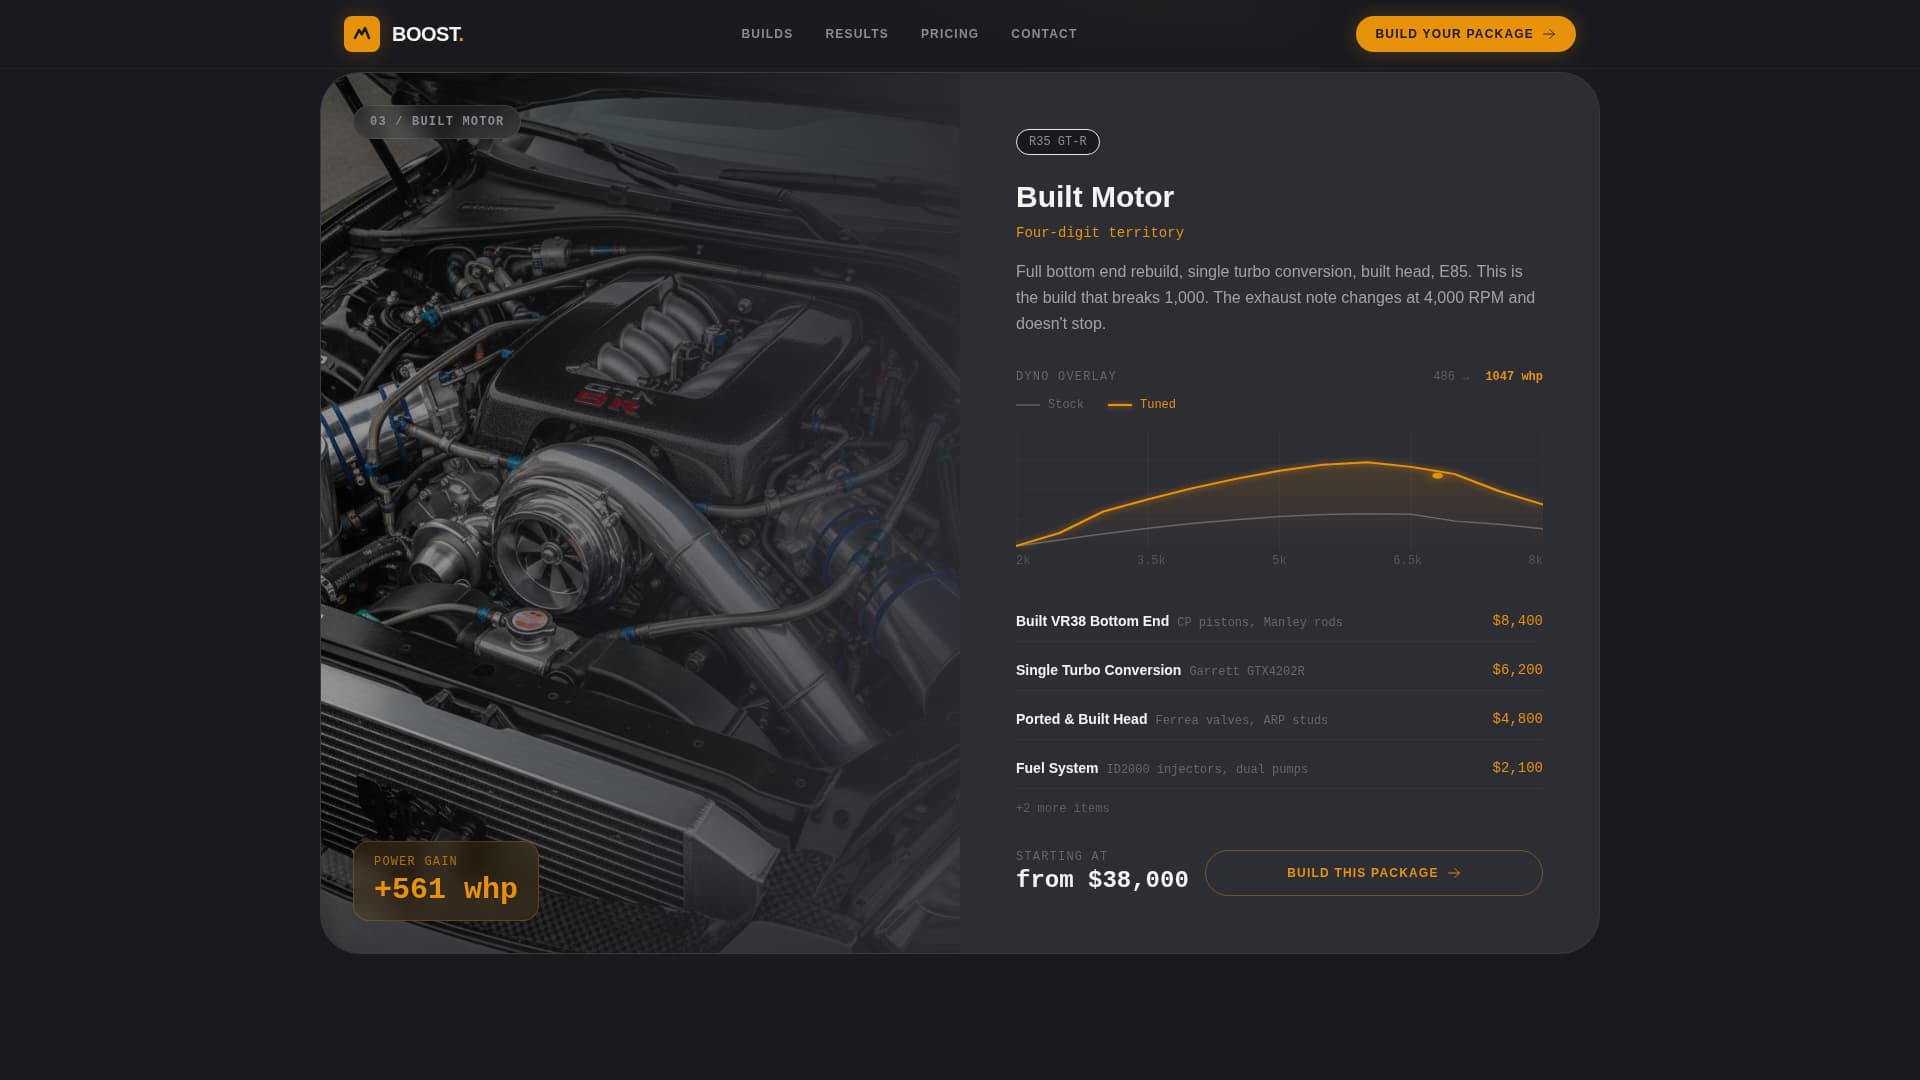The height and width of the screenshot is (1080, 1920).
Task: Open the Builds nav item
Action: click(767, 34)
